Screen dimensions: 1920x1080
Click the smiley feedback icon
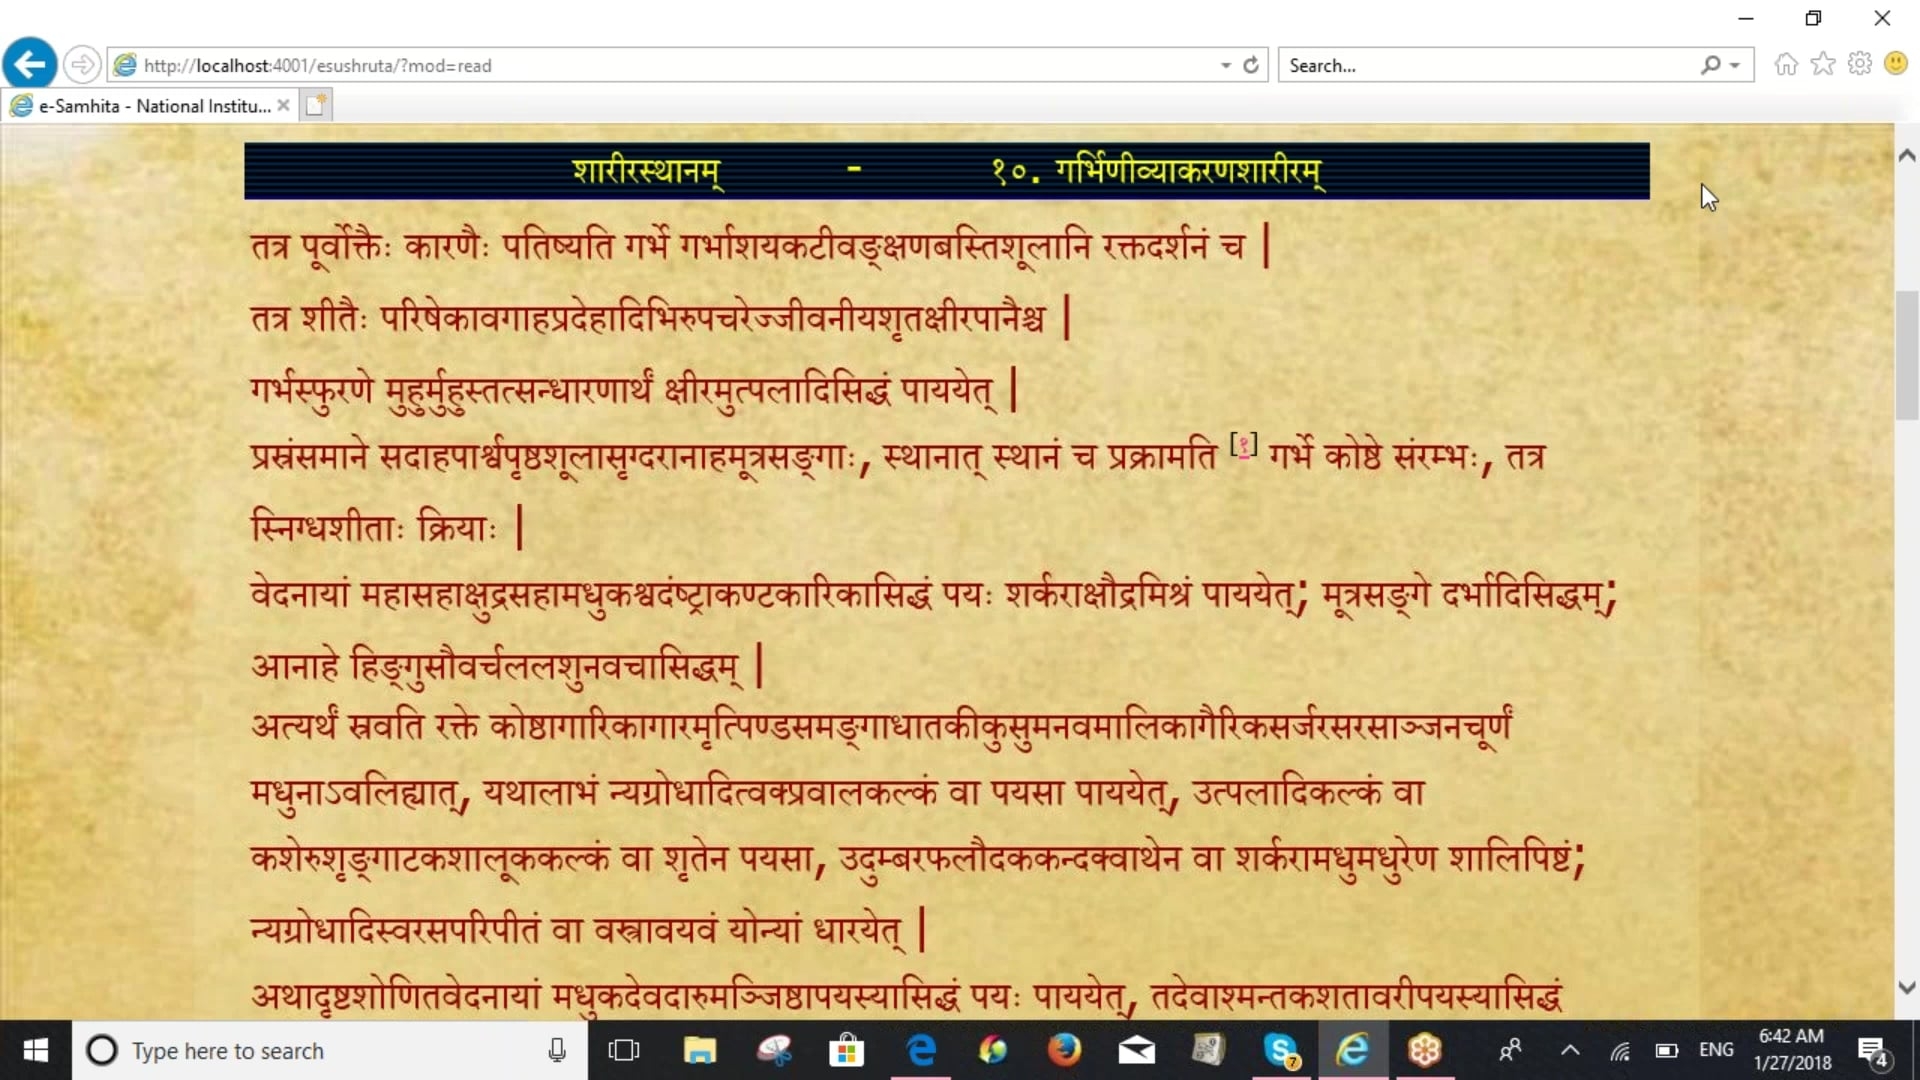[1896, 65]
